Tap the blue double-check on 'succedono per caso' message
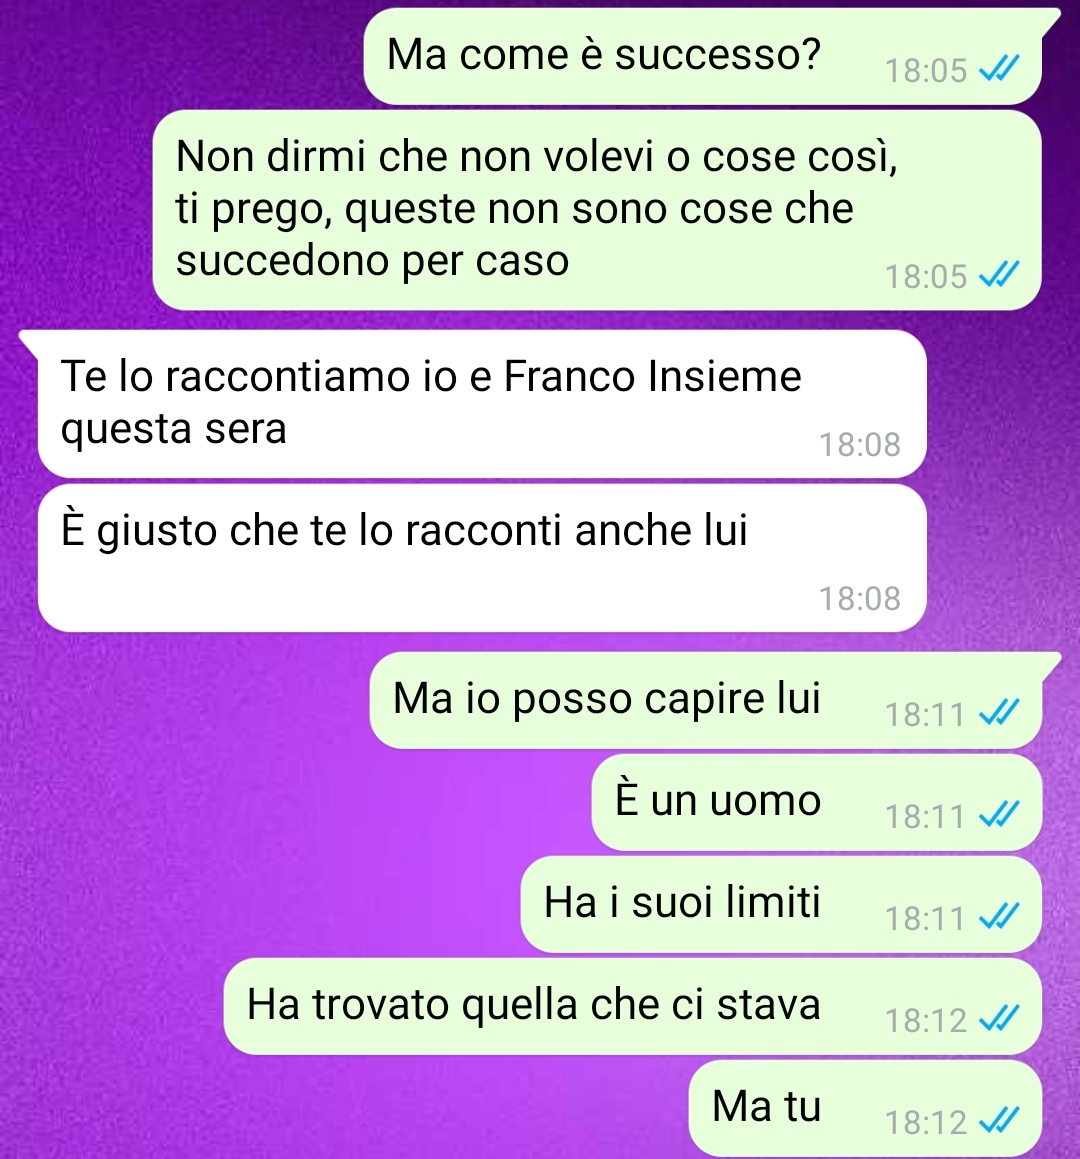 [x=999, y=276]
